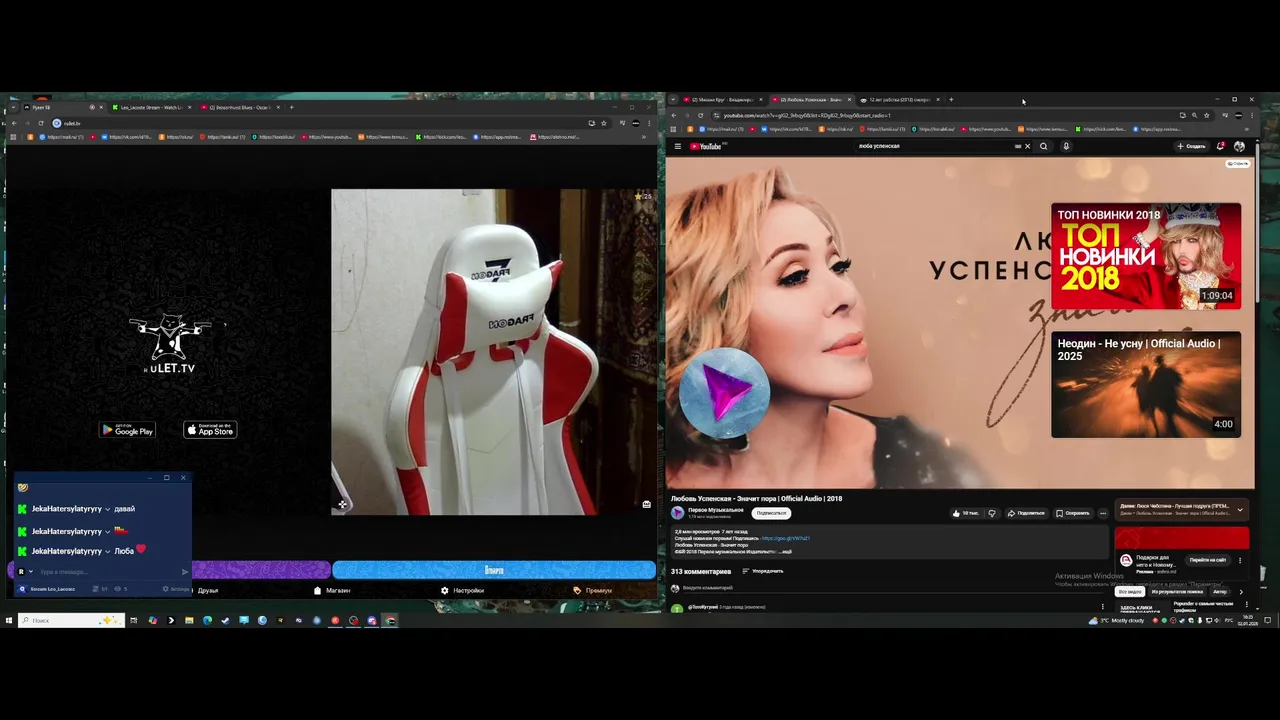This screenshot has width=1280, height=720.
Task: Reload the YouTube page
Action: click(700, 115)
